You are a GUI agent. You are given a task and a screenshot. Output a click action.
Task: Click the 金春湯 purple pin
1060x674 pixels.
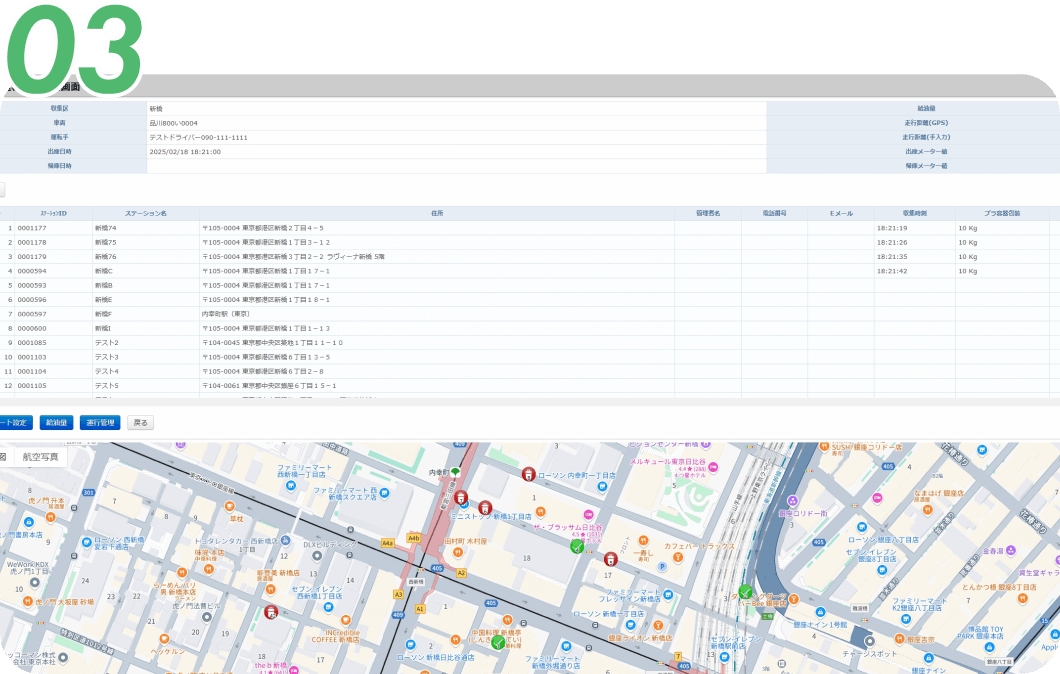[1011, 550]
